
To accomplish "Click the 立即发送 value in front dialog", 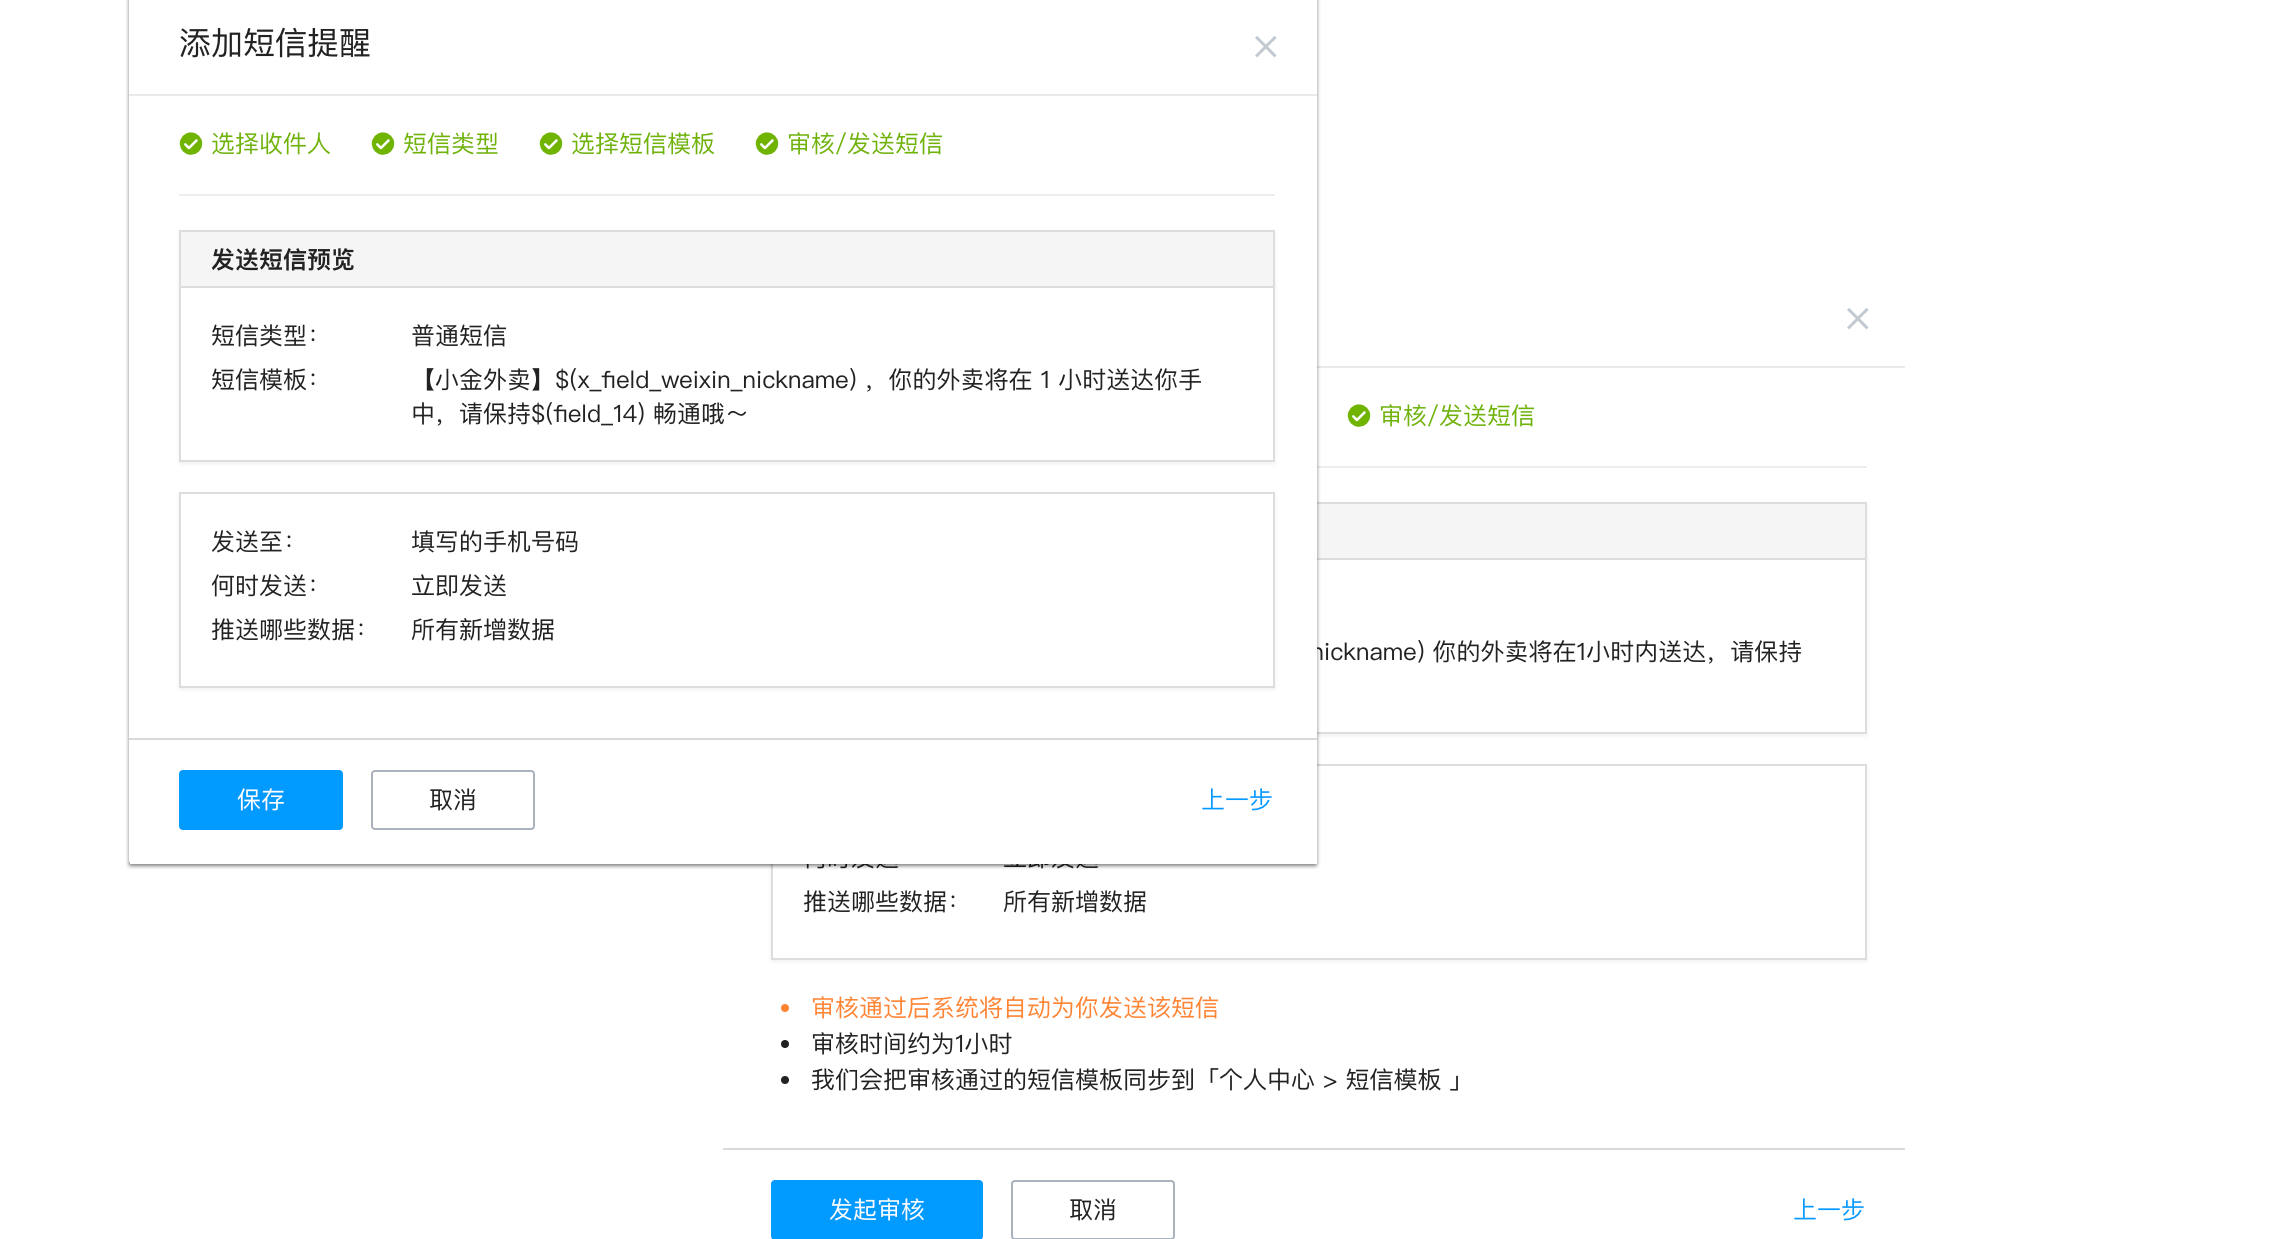I will point(459,586).
